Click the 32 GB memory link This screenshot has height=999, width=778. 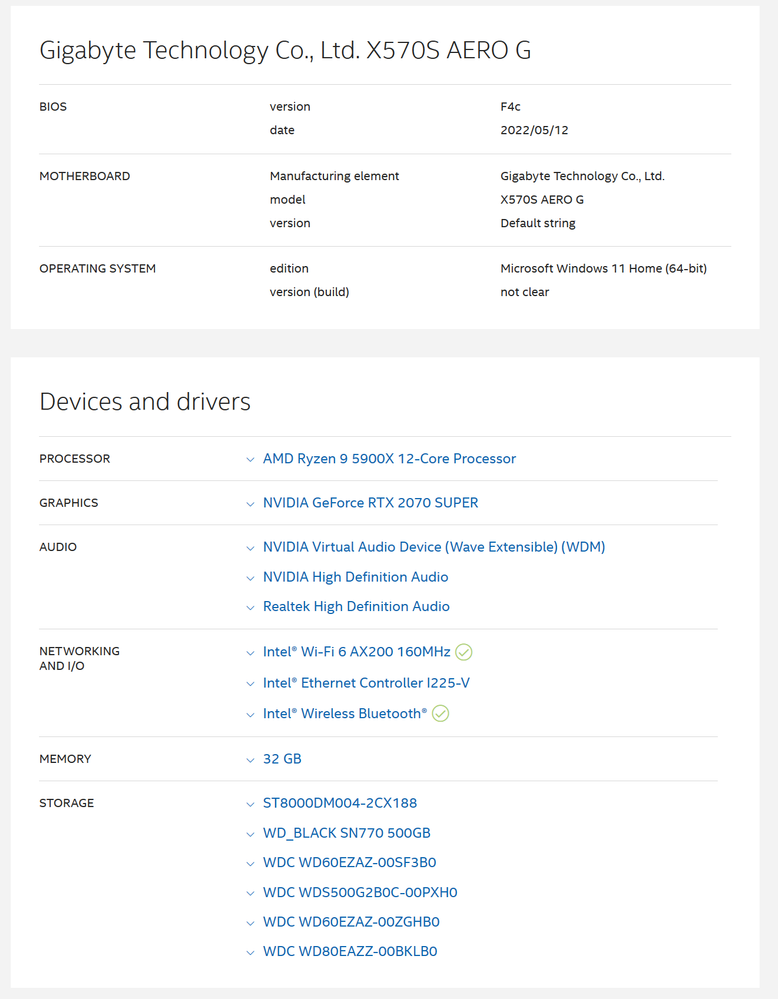(281, 759)
